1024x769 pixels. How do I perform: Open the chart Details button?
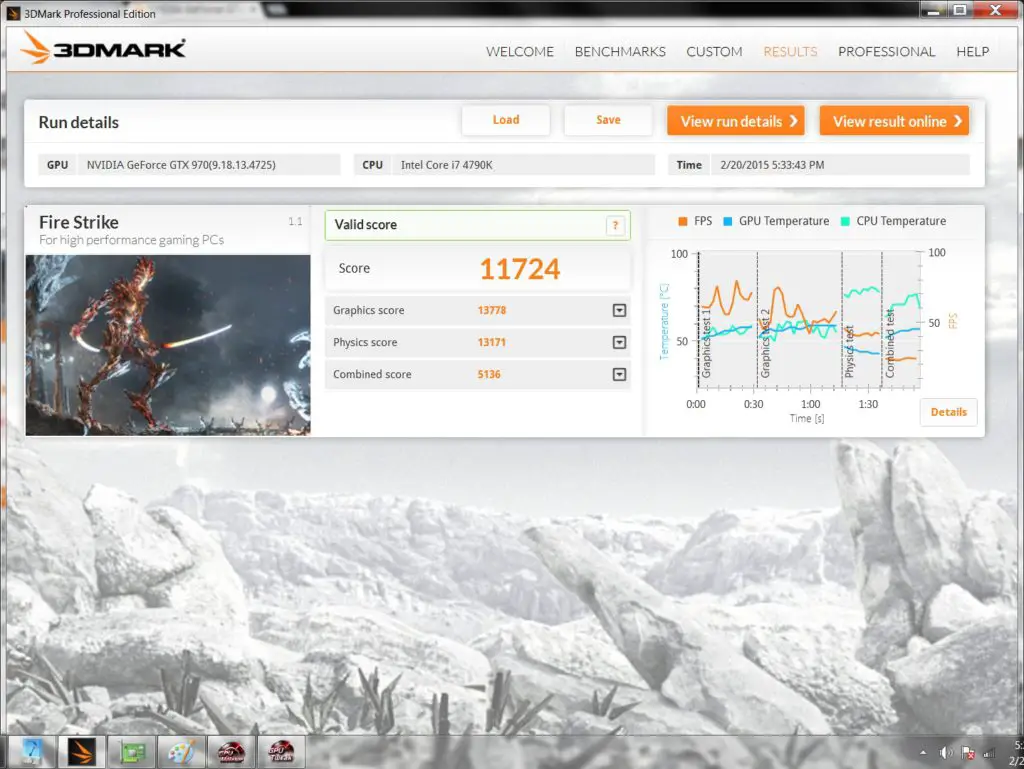tap(948, 412)
